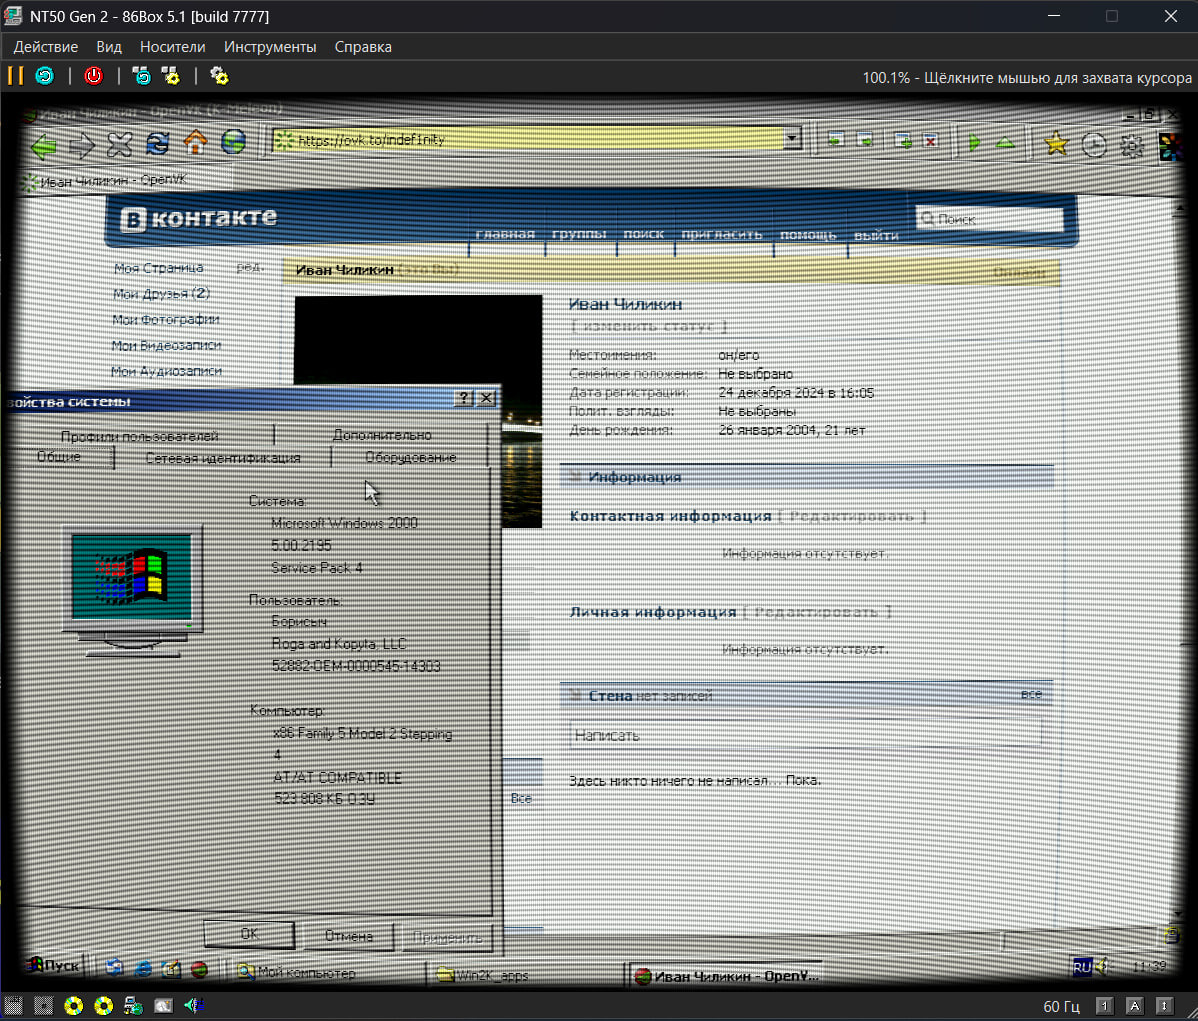The height and width of the screenshot is (1021, 1198).
Task: Switch to the Сетевая идентификация tab
Action: [x=223, y=458]
